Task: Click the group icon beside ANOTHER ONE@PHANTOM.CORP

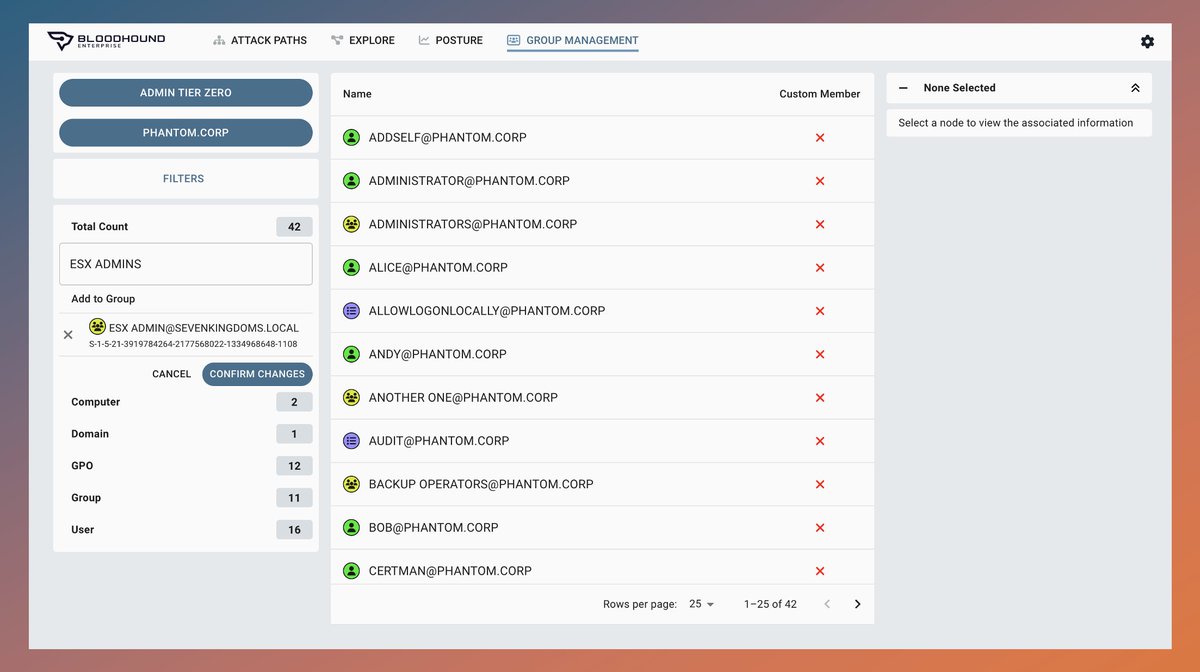Action: click(x=351, y=397)
